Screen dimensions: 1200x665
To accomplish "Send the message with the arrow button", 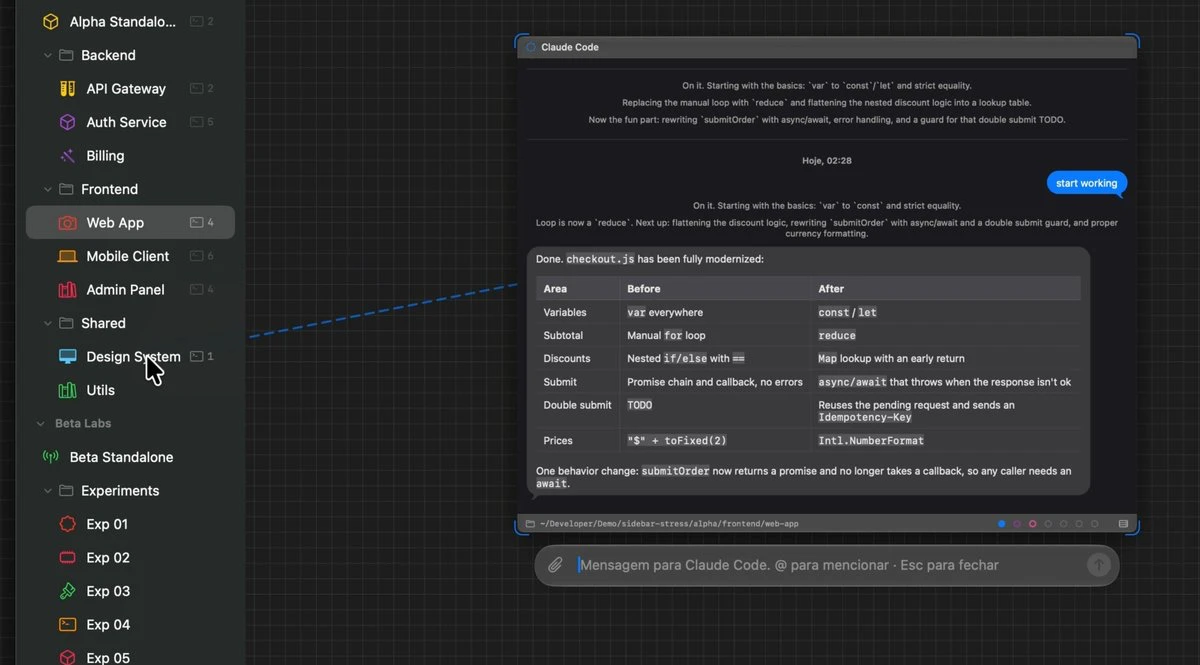I will pyautogui.click(x=1098, y=565).
